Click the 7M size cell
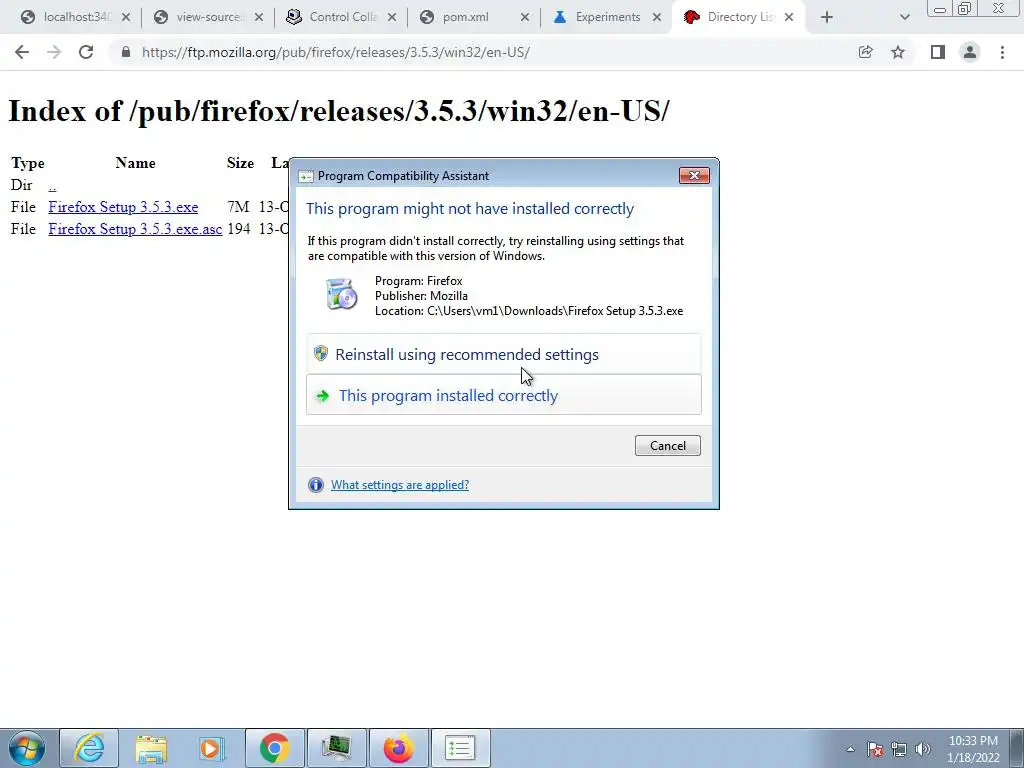This screenshot has height=768, width=1024. click(x=238, y=207)
